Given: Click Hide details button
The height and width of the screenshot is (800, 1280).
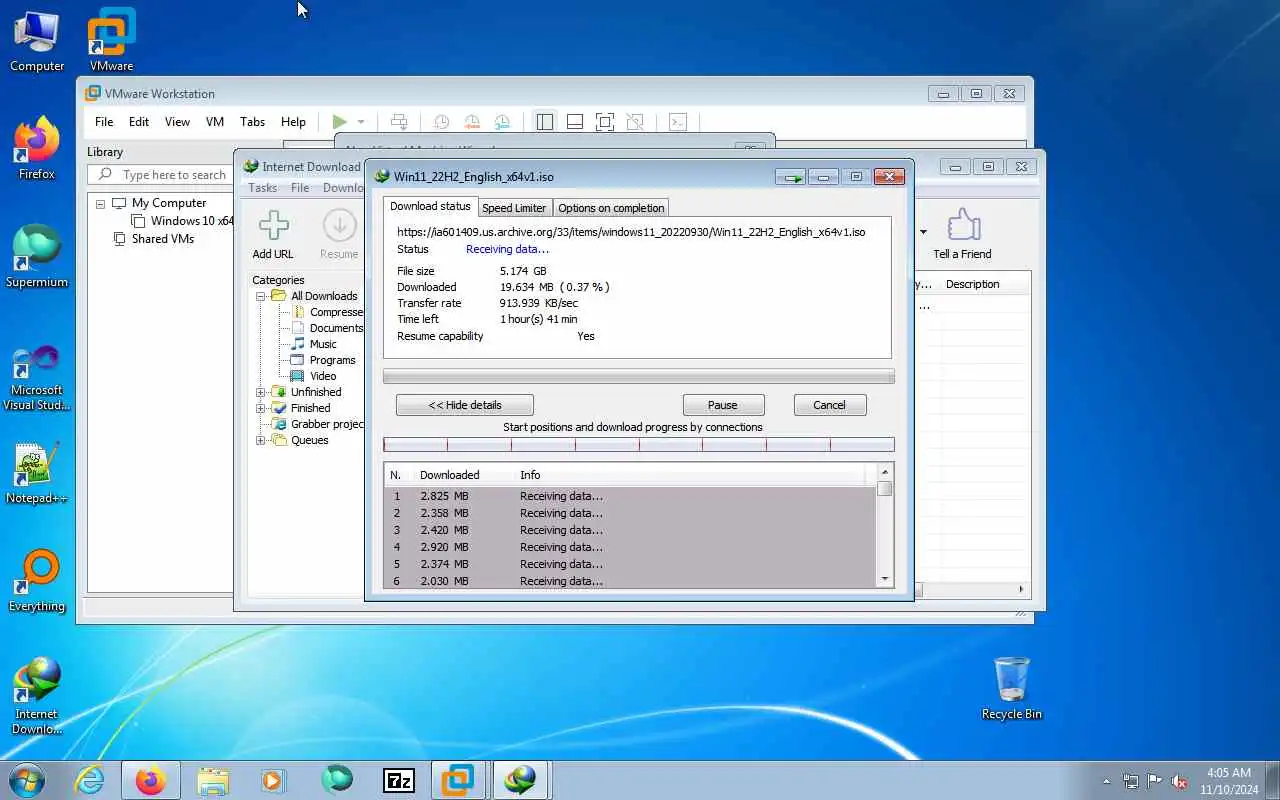Looking at the screenshot, I should [465, 405].
